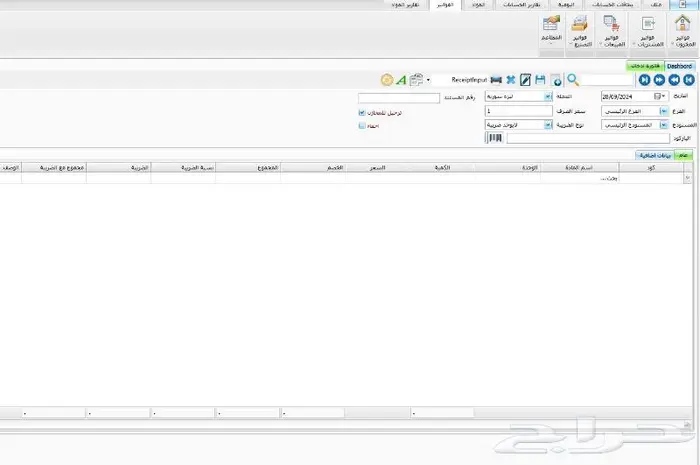Click the magnifier search icon
The height and width of the screenshot is (465, 700).
point(573,79)
